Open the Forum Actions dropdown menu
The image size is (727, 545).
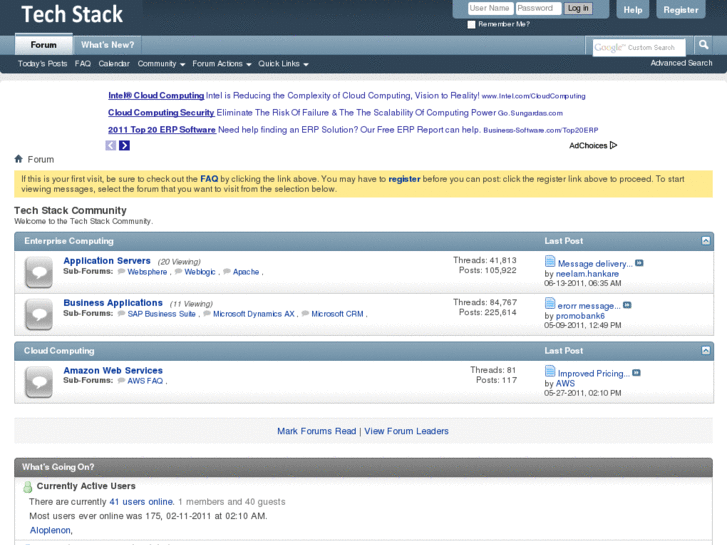(x=222, y=64)
